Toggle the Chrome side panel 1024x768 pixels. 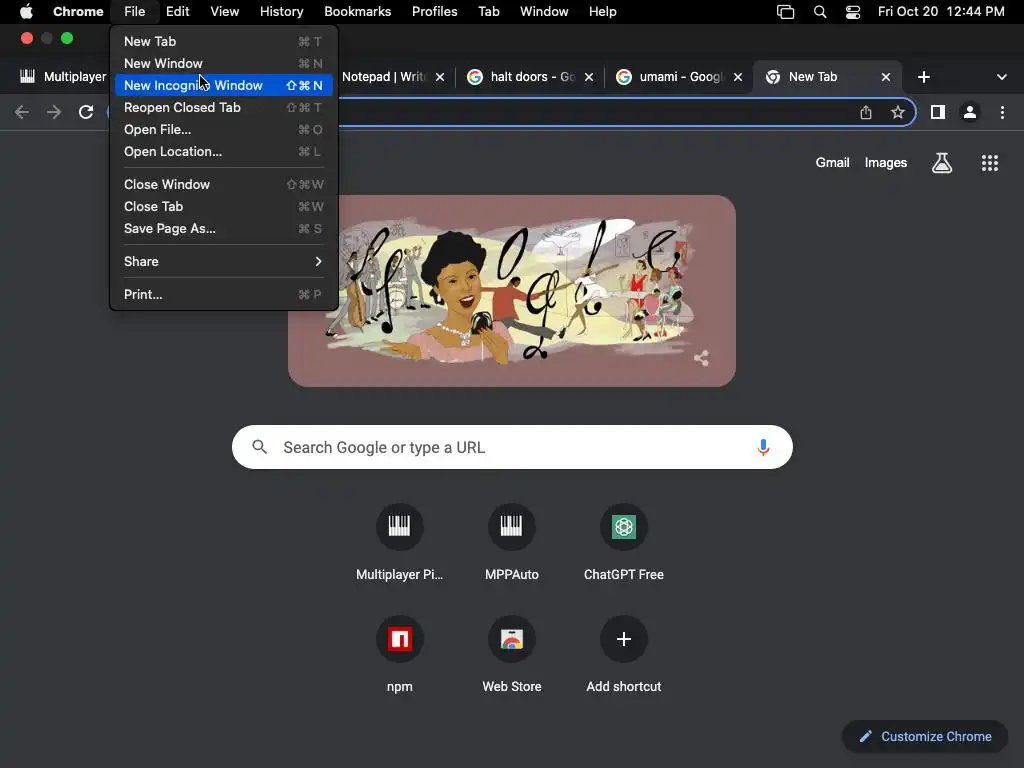pos(938,112)
